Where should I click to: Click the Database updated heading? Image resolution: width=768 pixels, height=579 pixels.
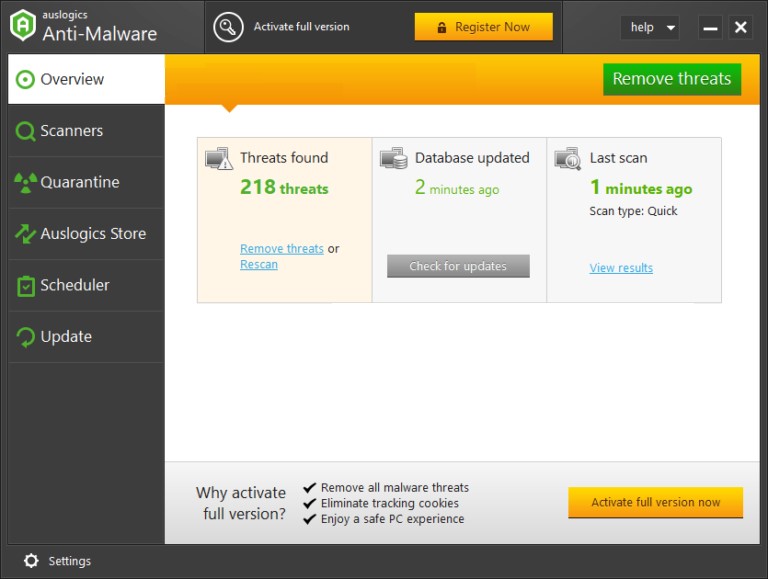tap(472, 158)
